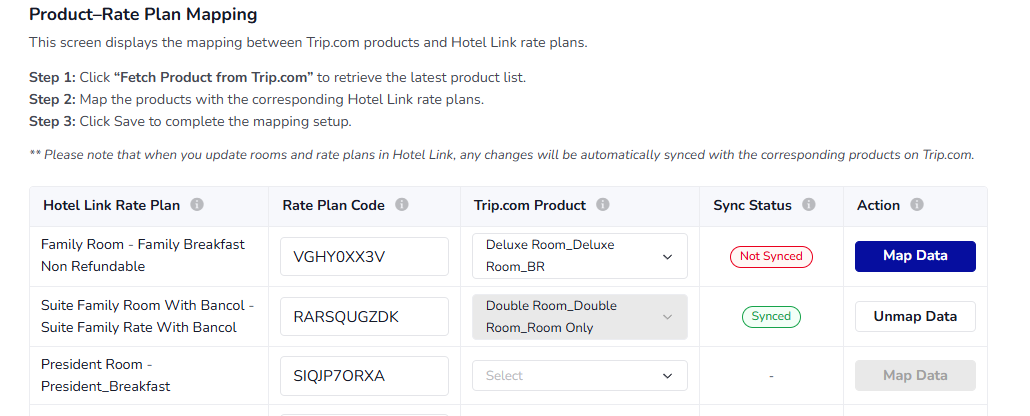Click into the RARSQUGZDK code field
Viewport: 1030px width, 416px height.
coord(364,317)
